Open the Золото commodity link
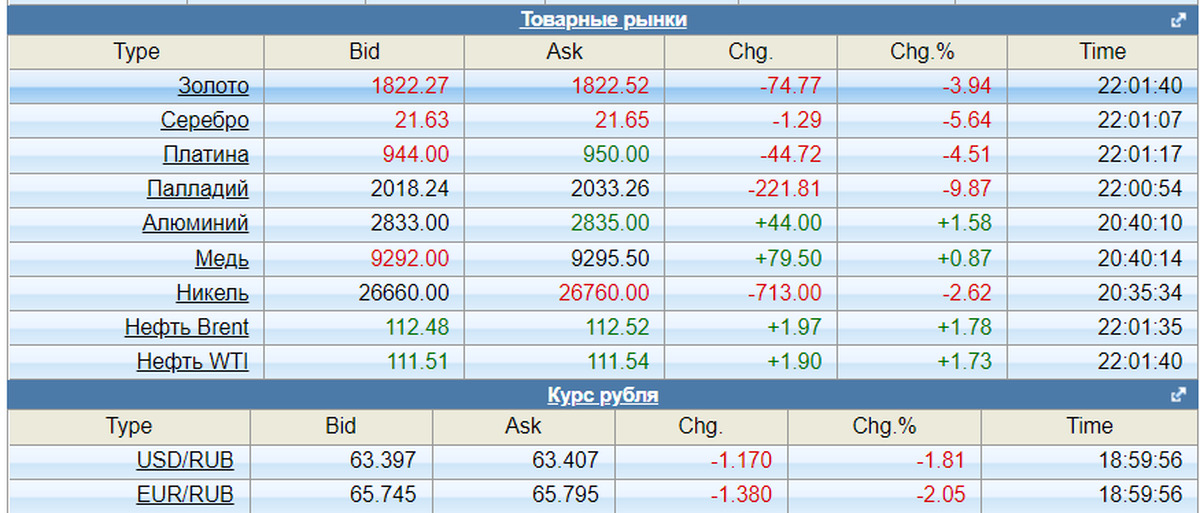The width and height of the screenshot is (1200, 513). coord(213,86)
